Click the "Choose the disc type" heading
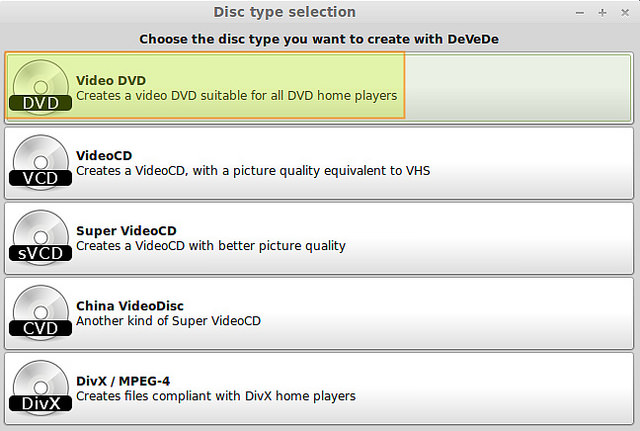Image resolution: width=640 pixels, height=431 pixels. [319, 39]
